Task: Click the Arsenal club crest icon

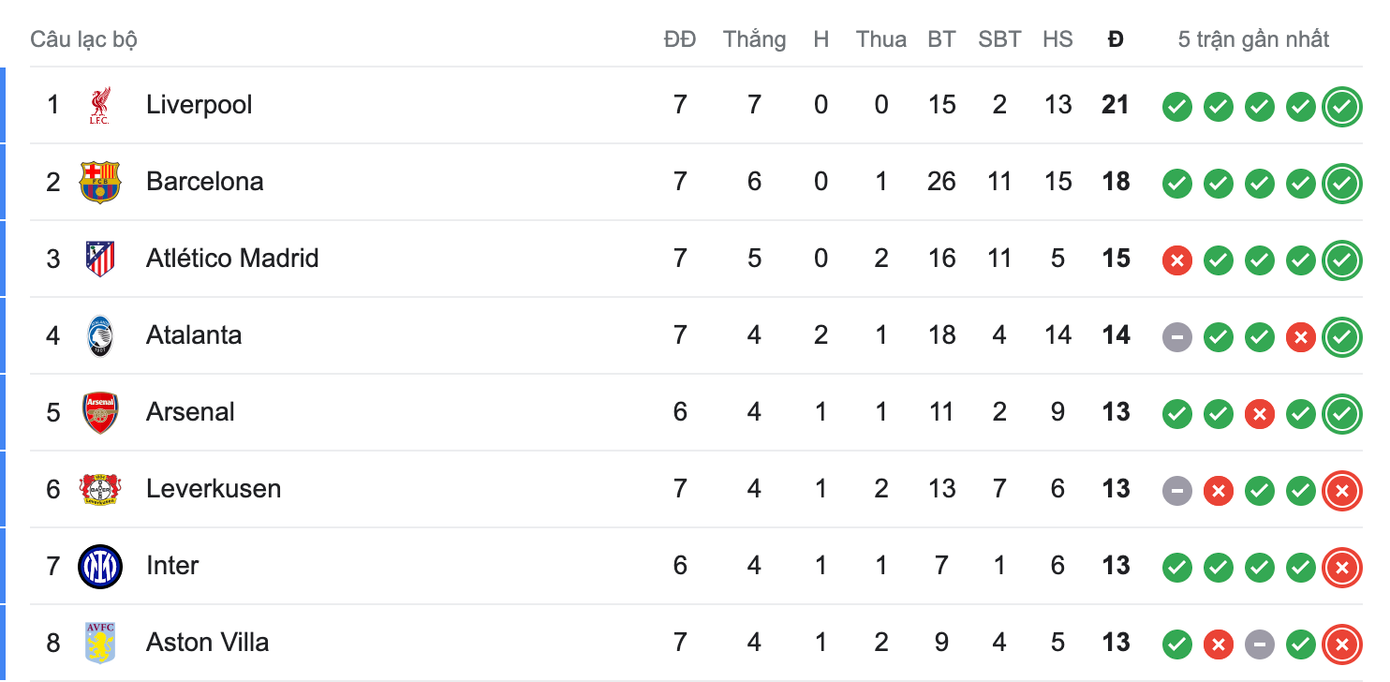Action: click(x=99, y=412)
